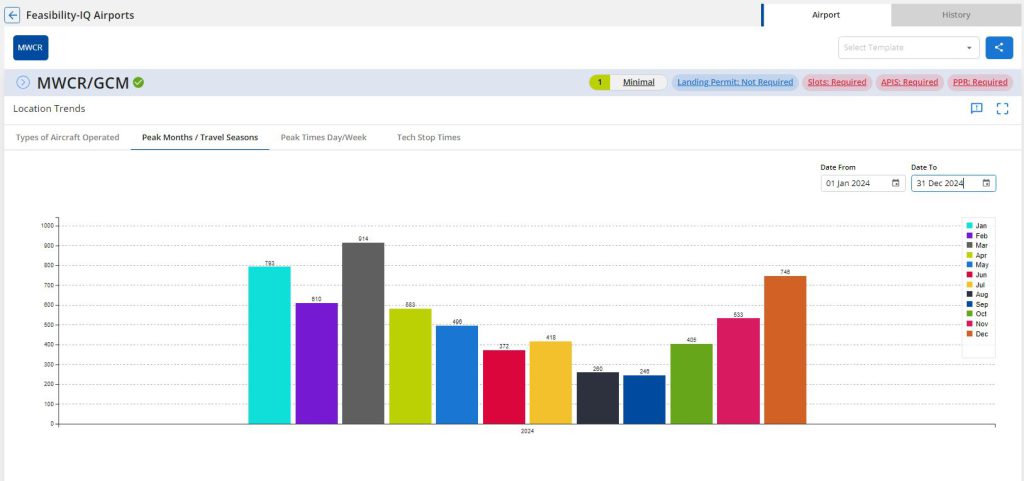Open the Select Template dropdown
Screen dimensions: 1024x481
[x=909, y=47]
